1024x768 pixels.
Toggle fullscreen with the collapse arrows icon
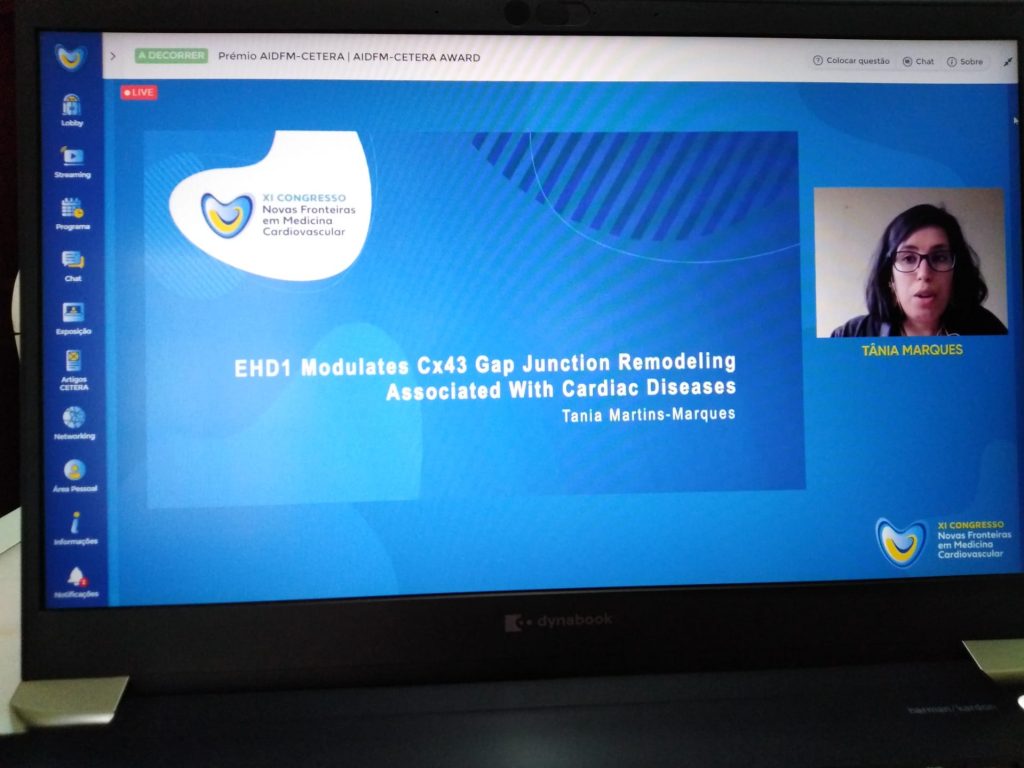click(x=1007, y=62)
